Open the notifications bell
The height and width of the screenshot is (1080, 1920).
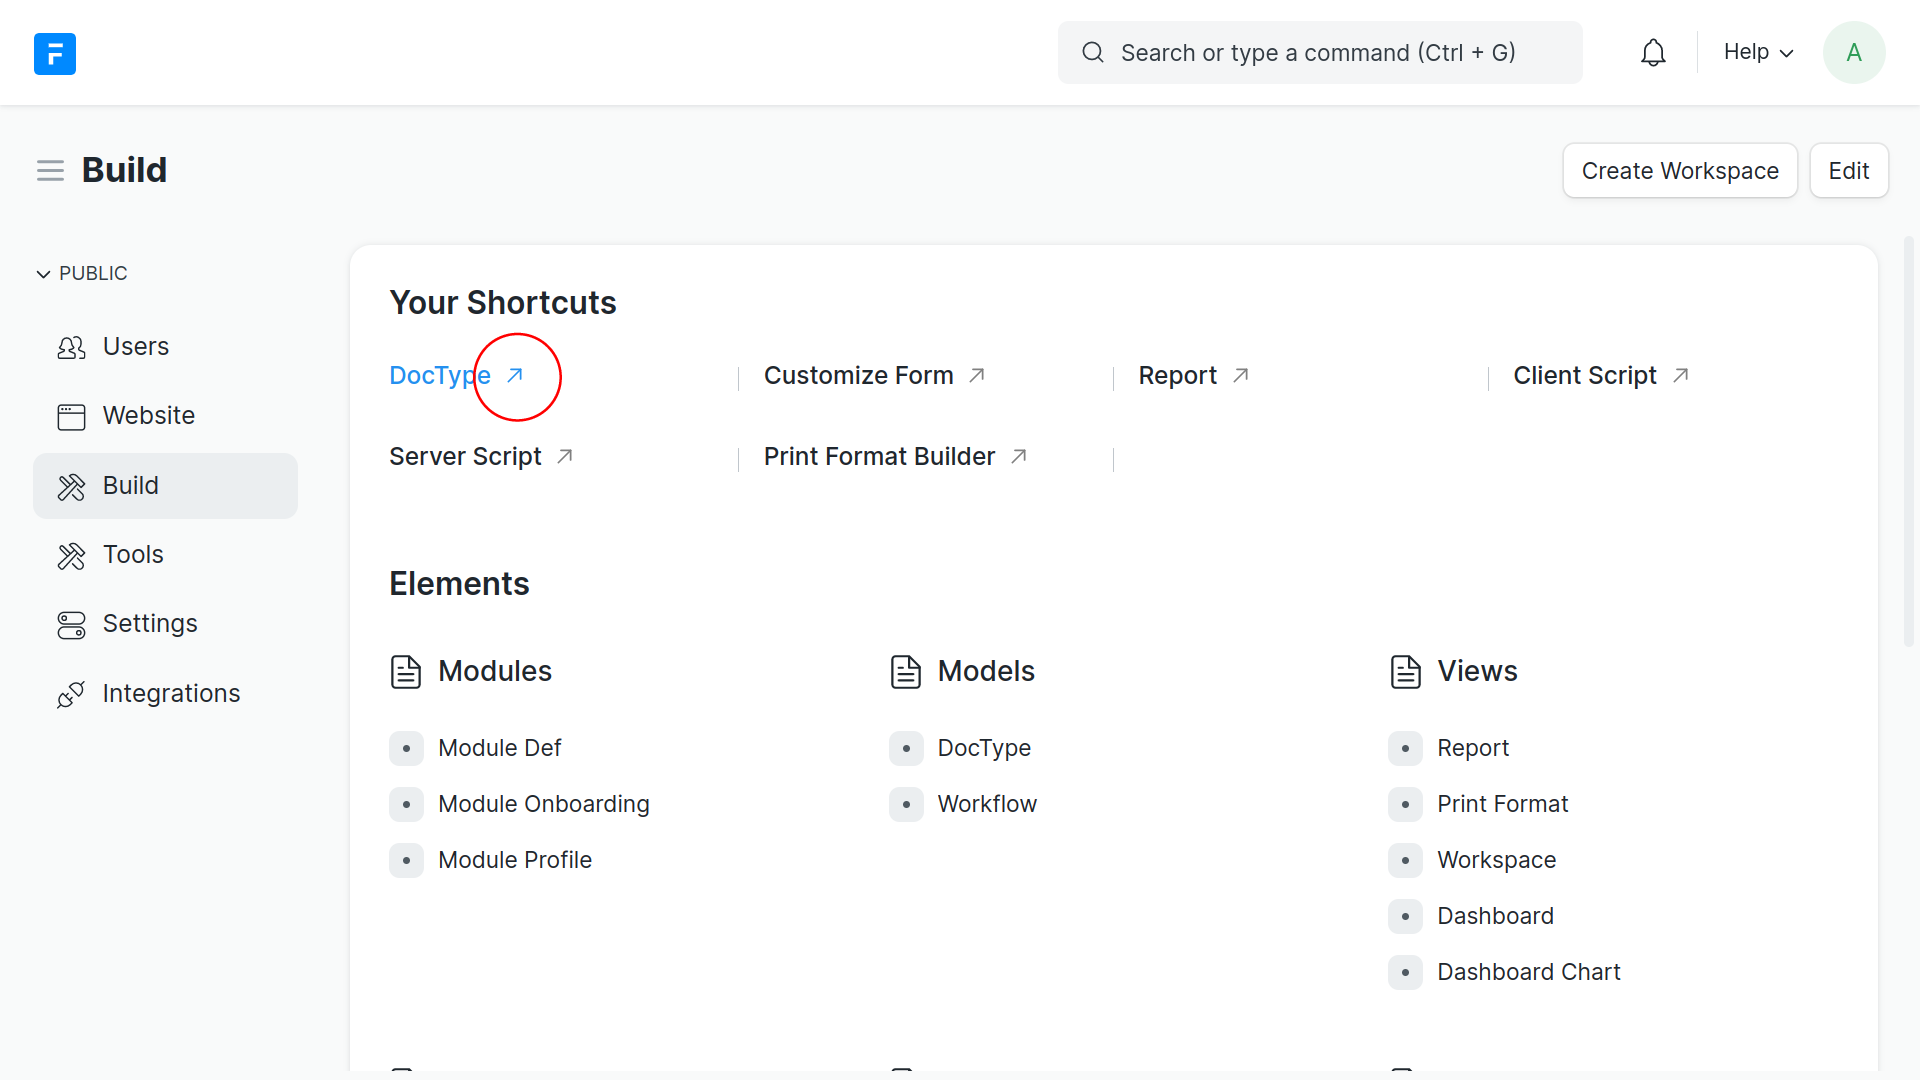1653,53
